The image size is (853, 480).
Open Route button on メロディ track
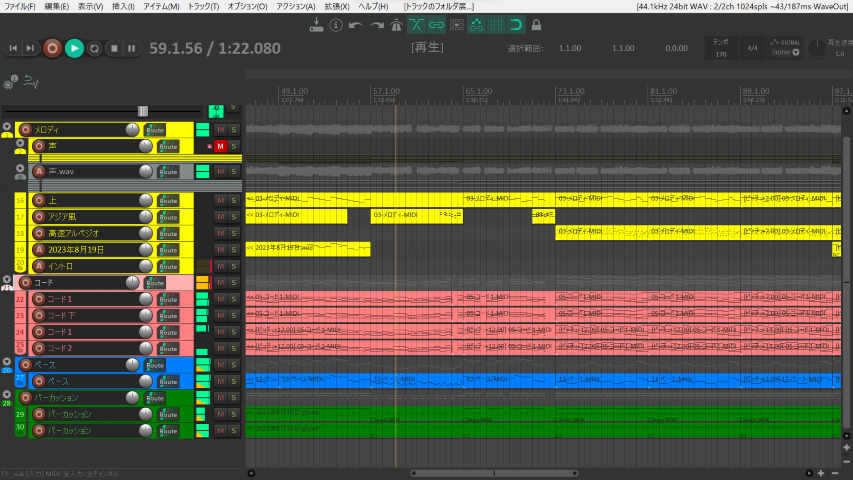tap(155, 130)
